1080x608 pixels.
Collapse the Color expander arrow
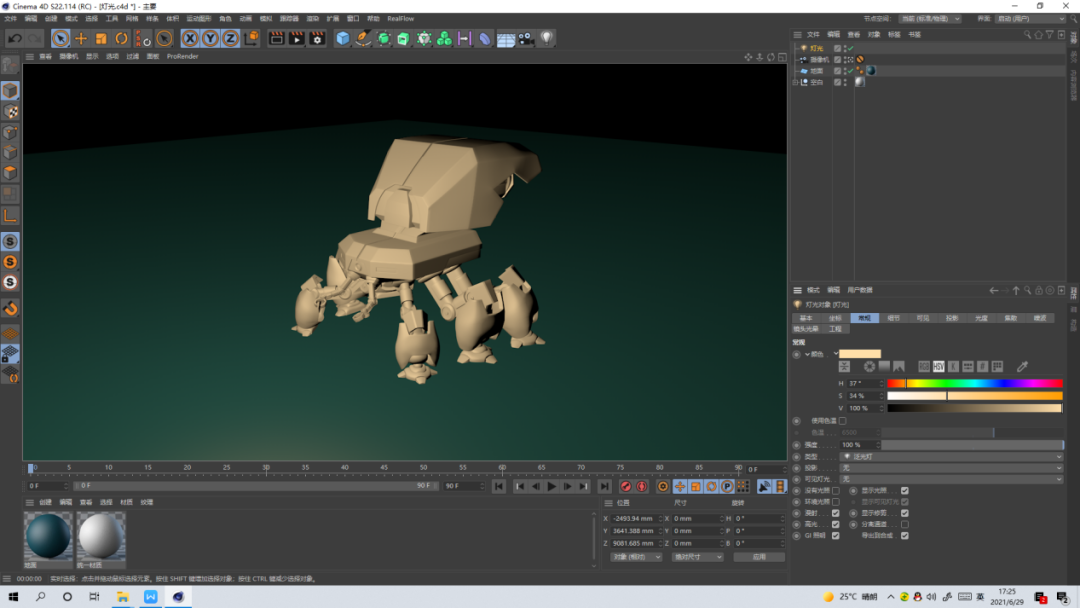[x=807, y=354]
